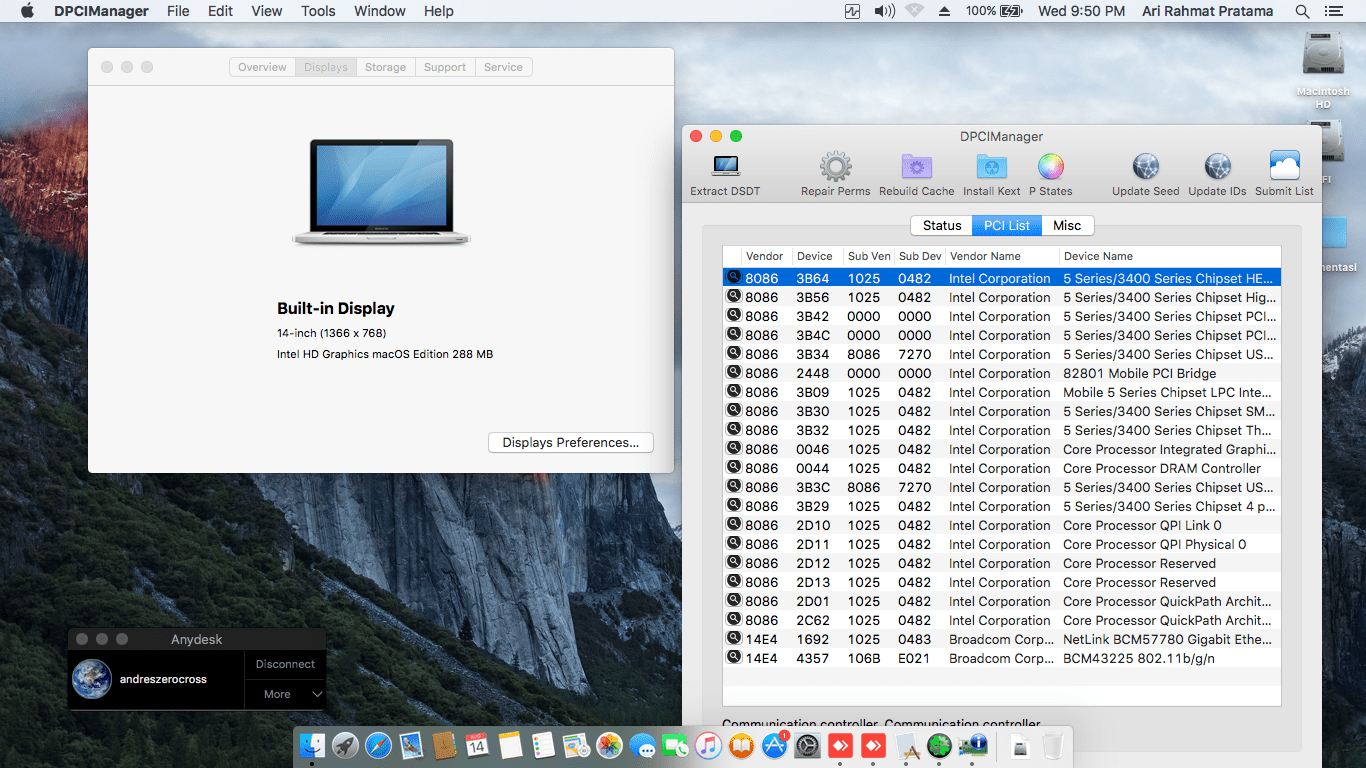1366x768 pixels.
Task: Open the Window menu
Action: click(x=380, y=11)
